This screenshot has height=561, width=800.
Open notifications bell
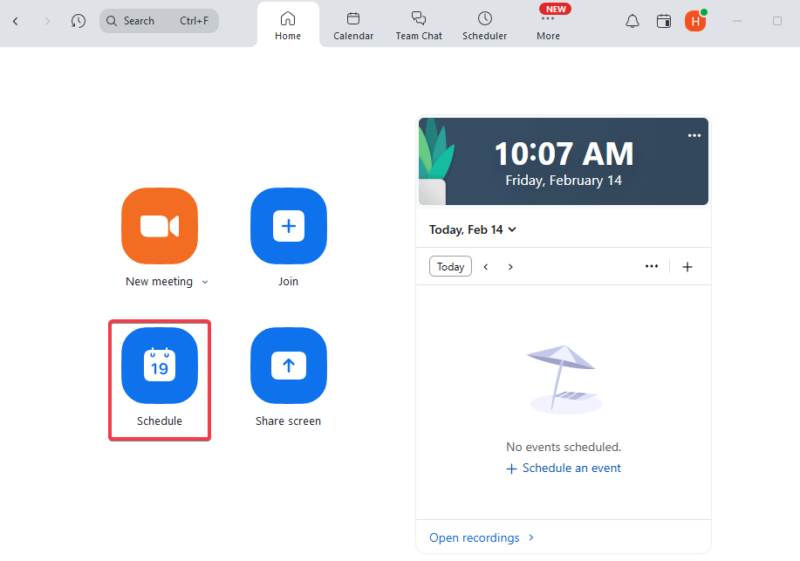tap(632, 21)
